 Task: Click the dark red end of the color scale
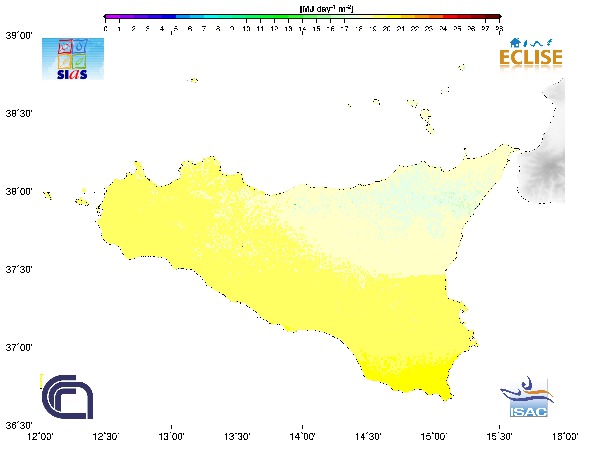coord(493,17)
